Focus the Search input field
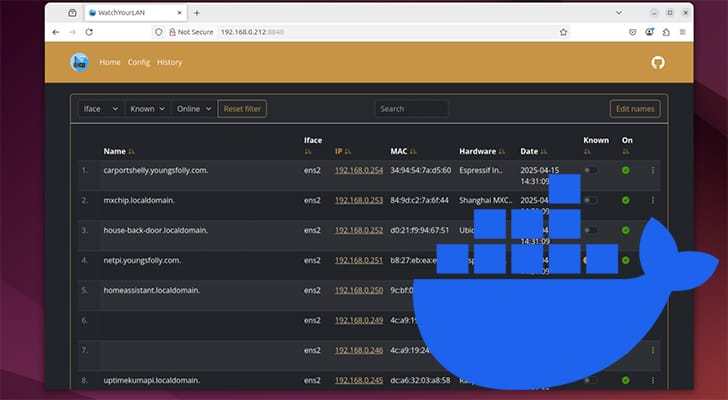728x400 pixels. pos(412,109)
